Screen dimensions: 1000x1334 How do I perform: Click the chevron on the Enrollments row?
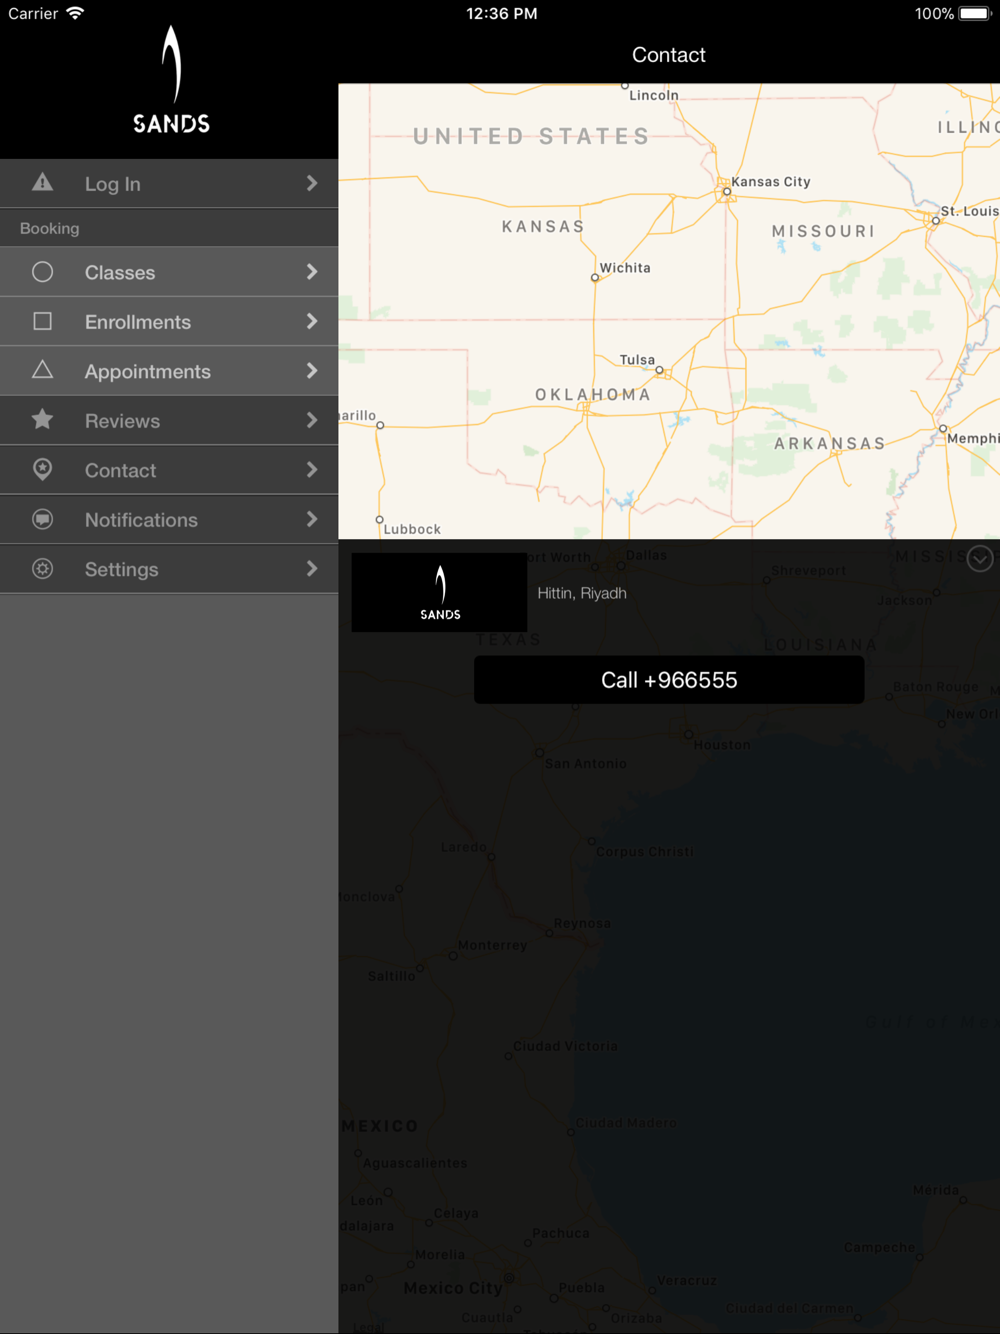point(312,321)
